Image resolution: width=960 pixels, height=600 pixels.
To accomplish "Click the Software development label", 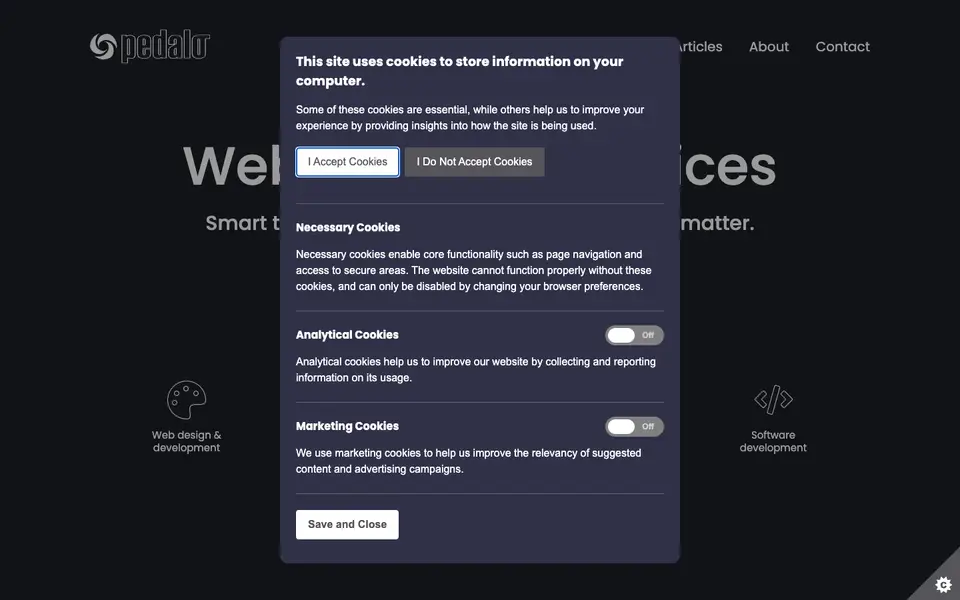I will [x=773, y=441].
